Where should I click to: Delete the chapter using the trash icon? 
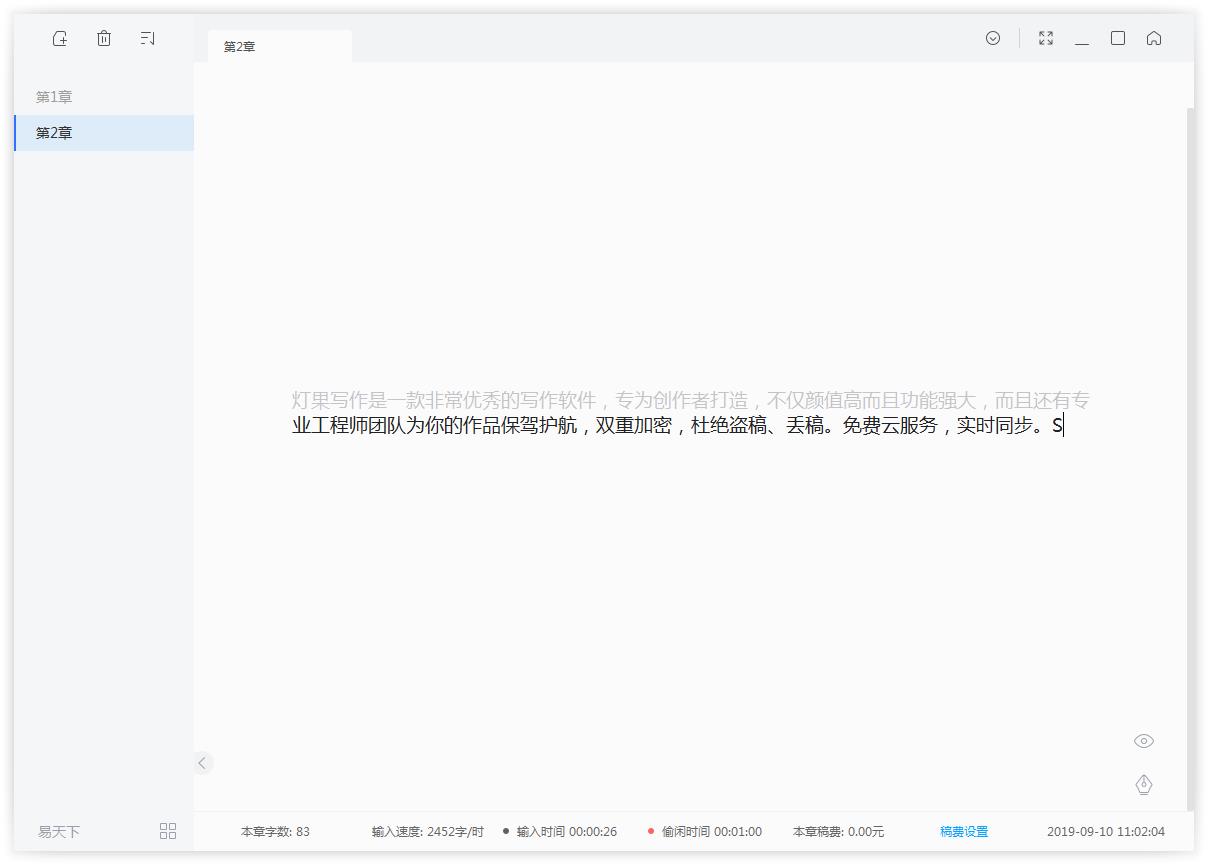tap(104, 38)
